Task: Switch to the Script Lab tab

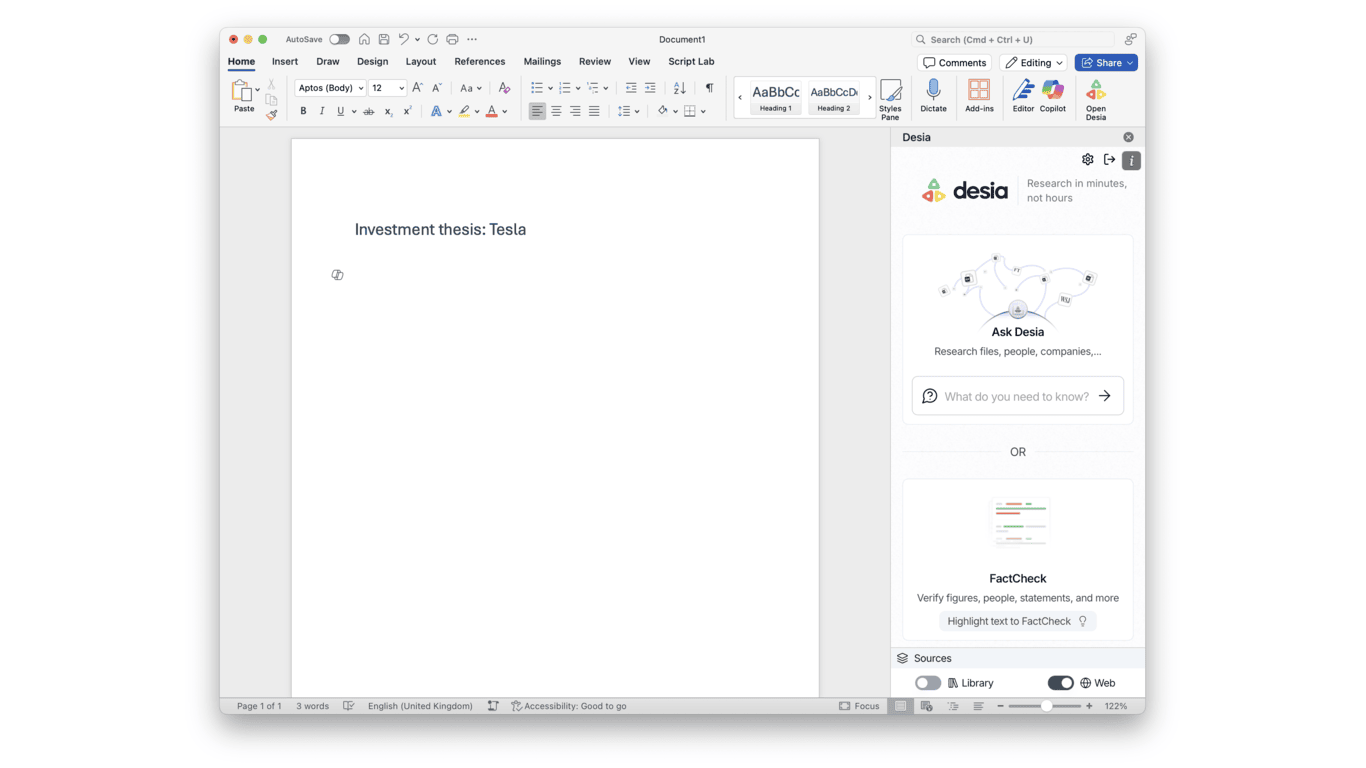Action: pyautogui.click(x=691, y=62)
